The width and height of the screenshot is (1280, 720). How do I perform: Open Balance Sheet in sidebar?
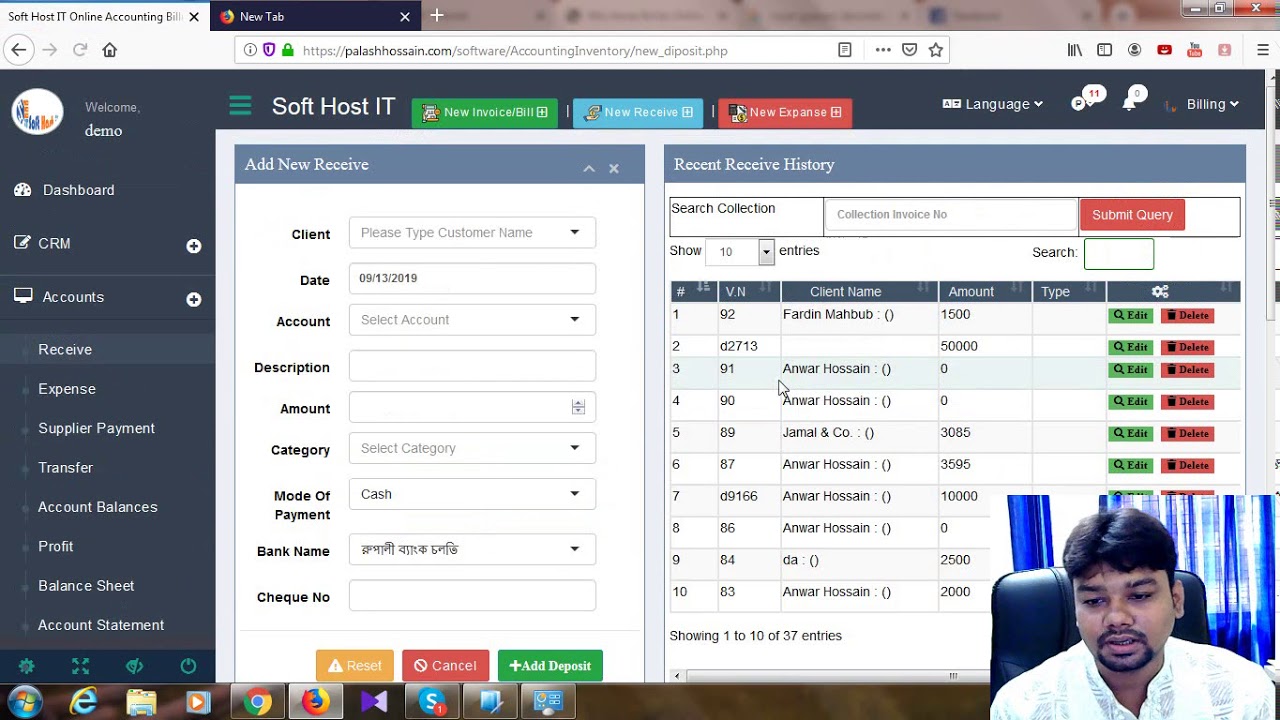tap(86, 586)
